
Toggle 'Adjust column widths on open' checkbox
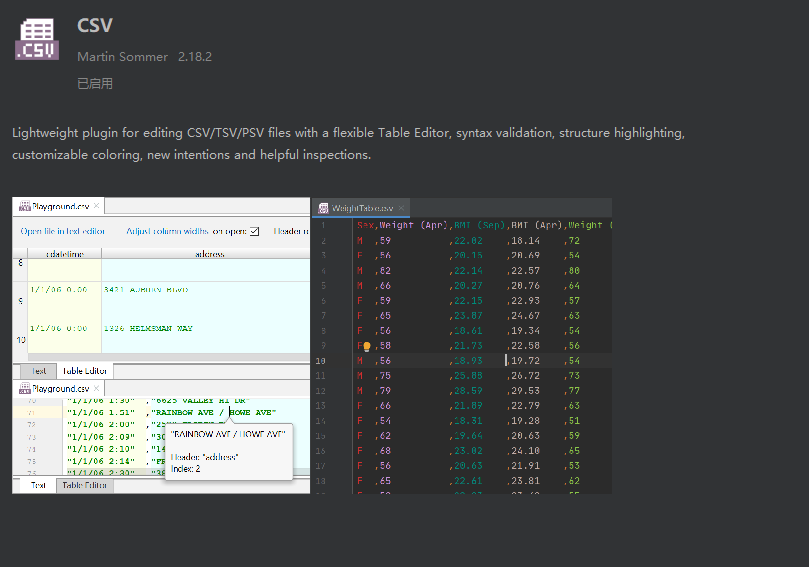(254, 231)
